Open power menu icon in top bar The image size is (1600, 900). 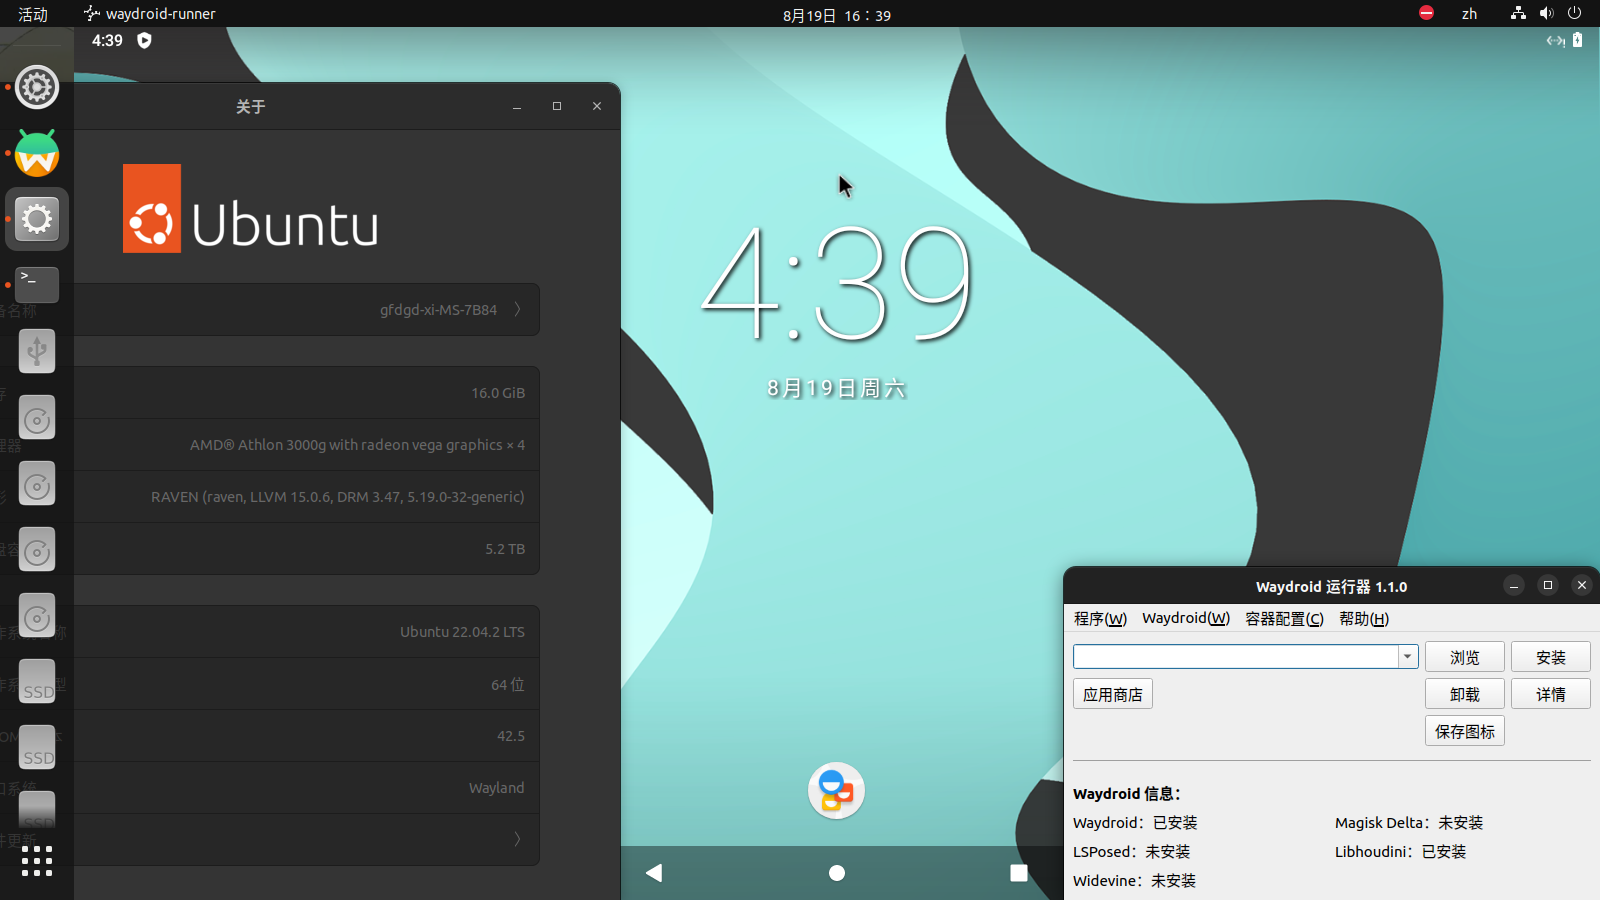pyautogui.click(x=1574, y=13)
